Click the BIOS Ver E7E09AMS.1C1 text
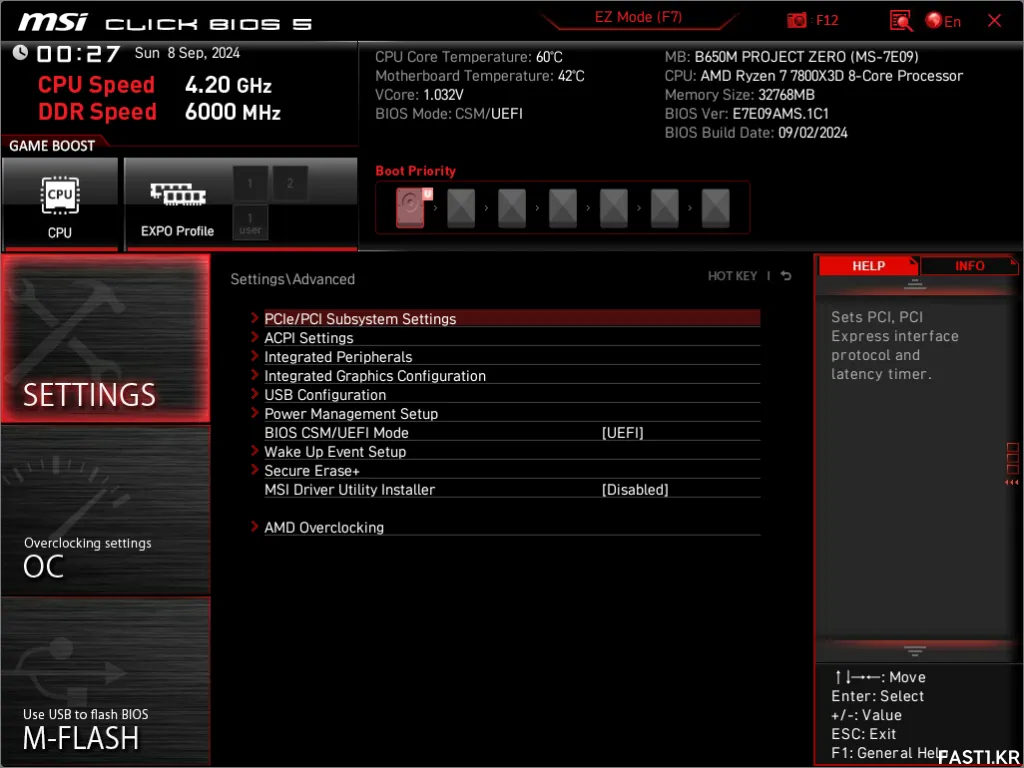Viewport: 1024px width, 768px height. pyautogui.click(x=746, y=114)
